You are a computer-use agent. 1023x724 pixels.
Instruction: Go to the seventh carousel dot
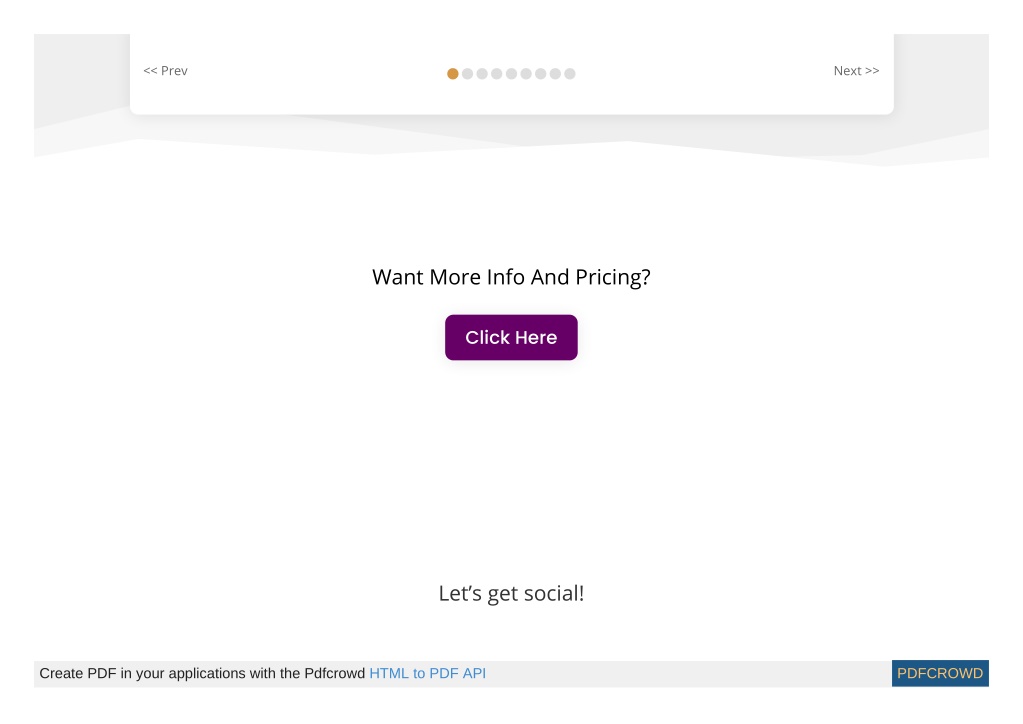point(541,74)
